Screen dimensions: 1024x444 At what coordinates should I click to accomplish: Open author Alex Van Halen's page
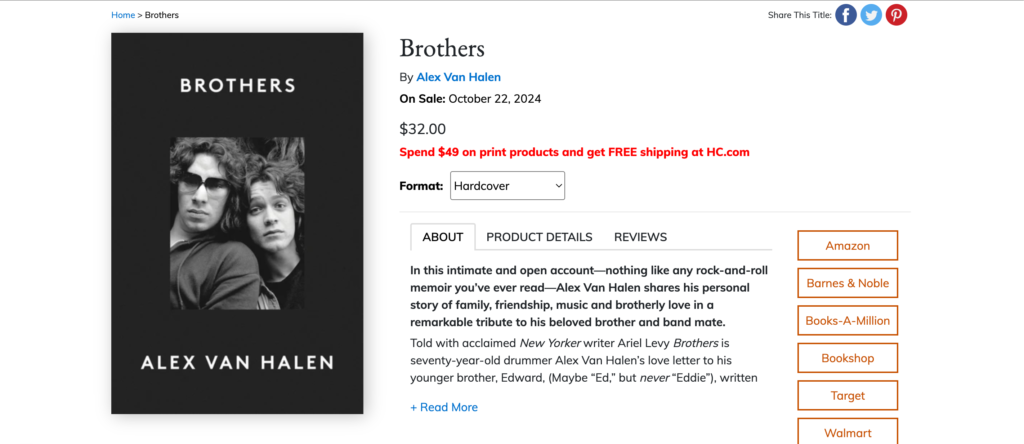pos(458,77)
